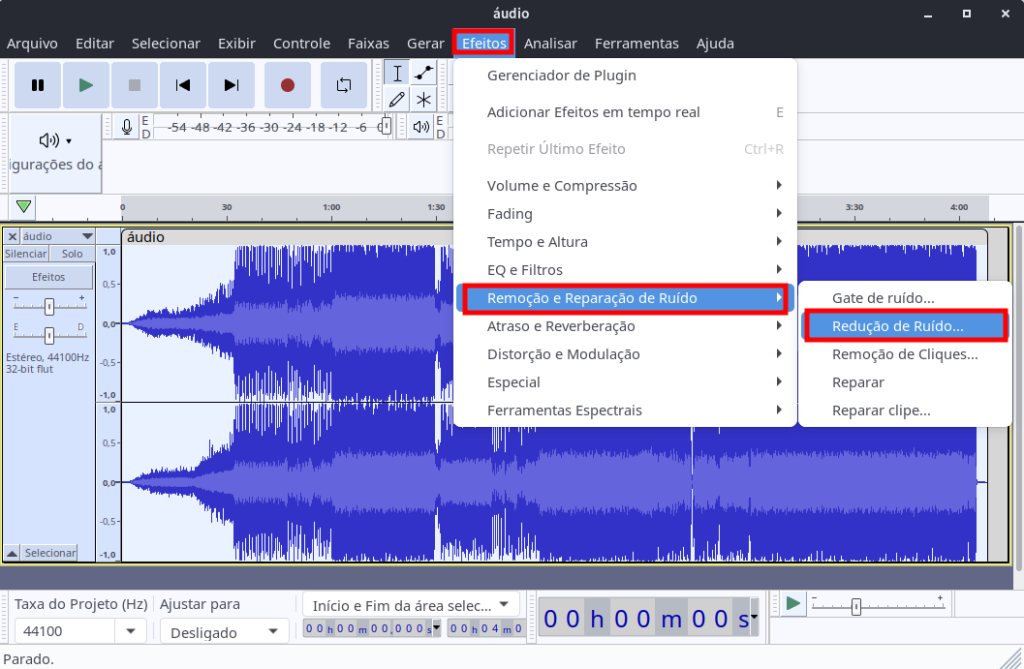Toggle the Silenciar button on the áudio track

click(26, 254)
